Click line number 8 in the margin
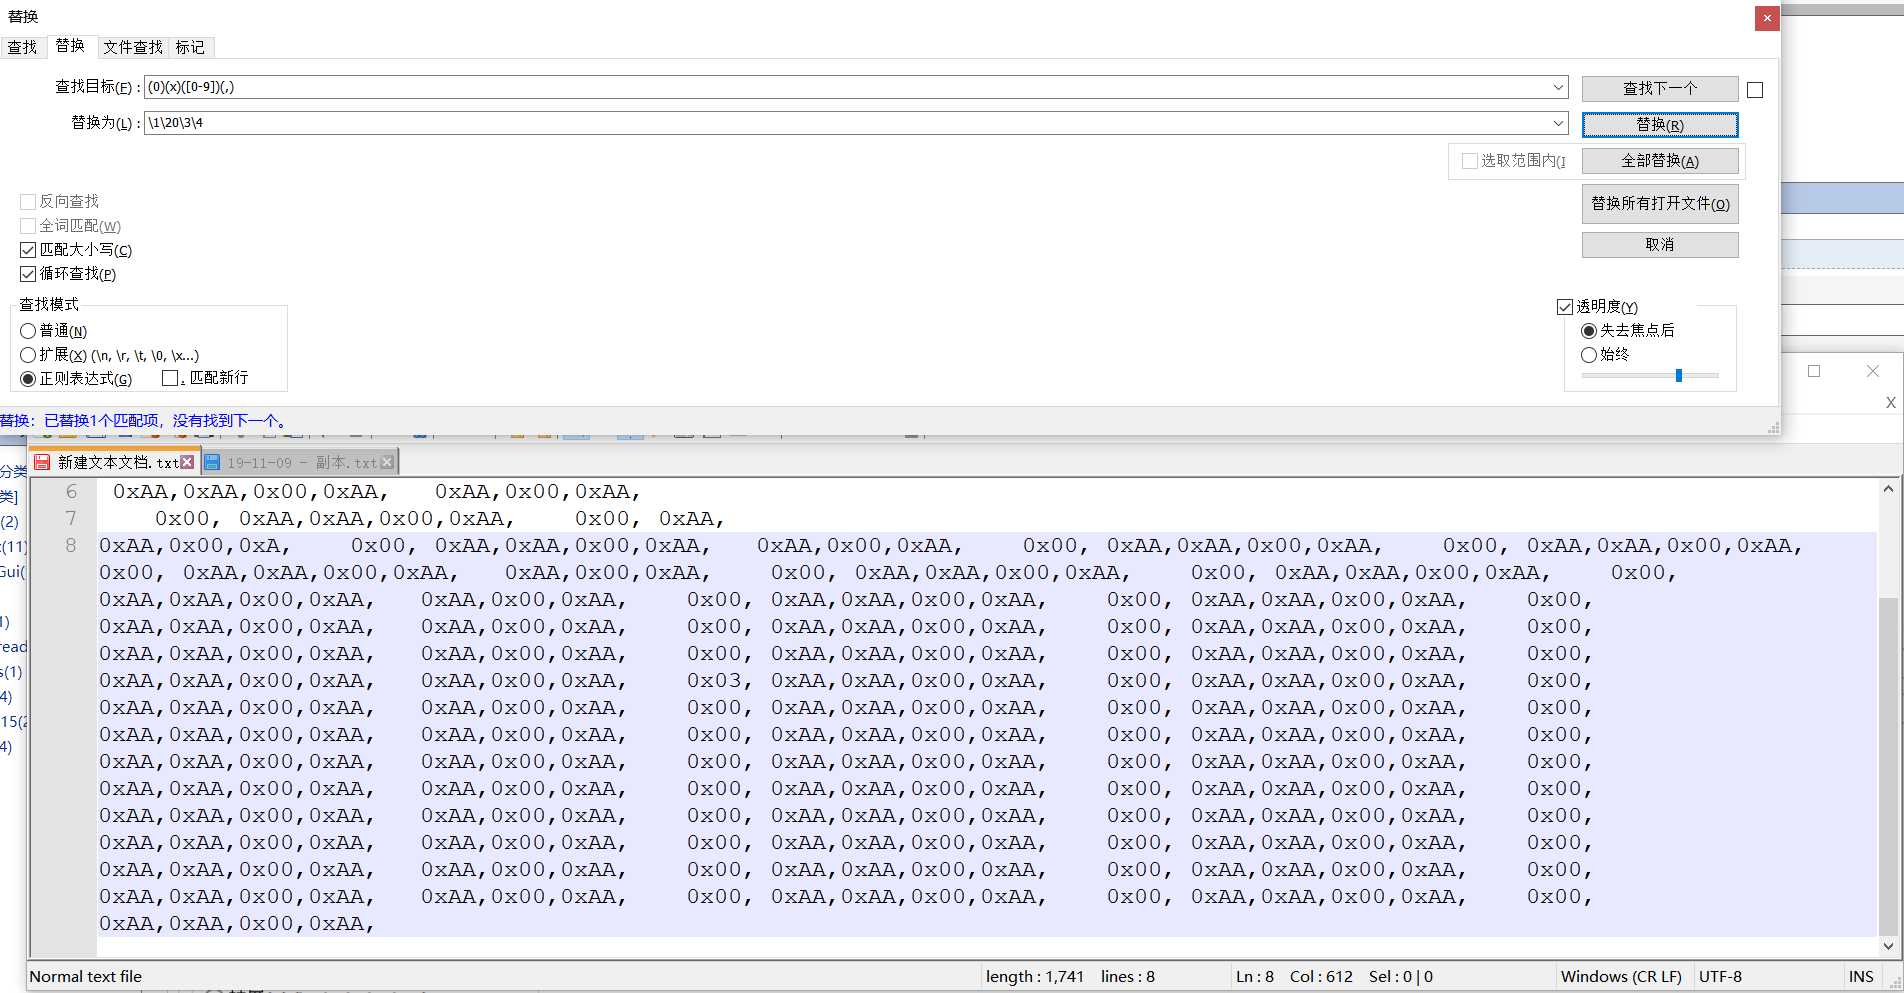Viewport: 1904px width, 993px height. pos(71,546)
